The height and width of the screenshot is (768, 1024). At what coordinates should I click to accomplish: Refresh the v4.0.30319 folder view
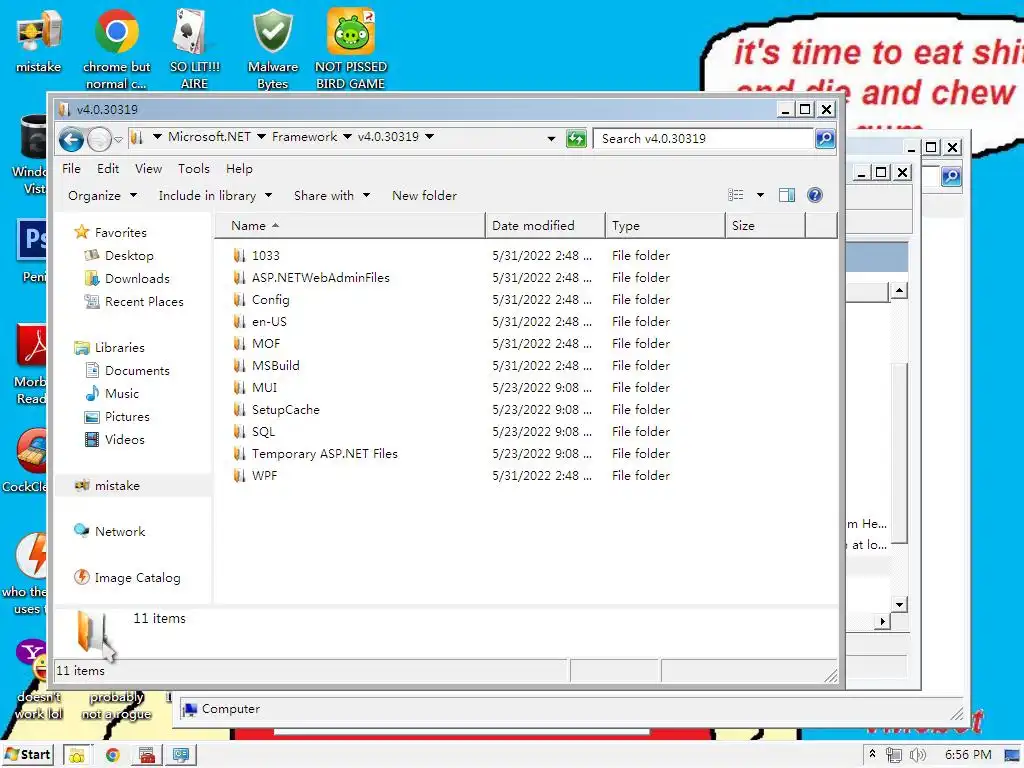click(x=576, y=138)
